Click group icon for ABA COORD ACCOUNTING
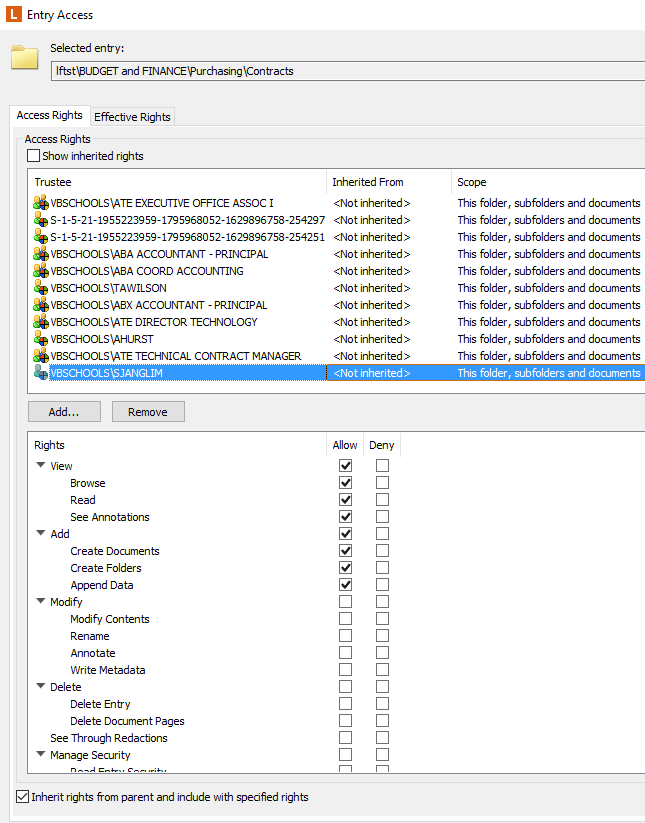This screenshot has width=645, height=823. click(41, 271)
